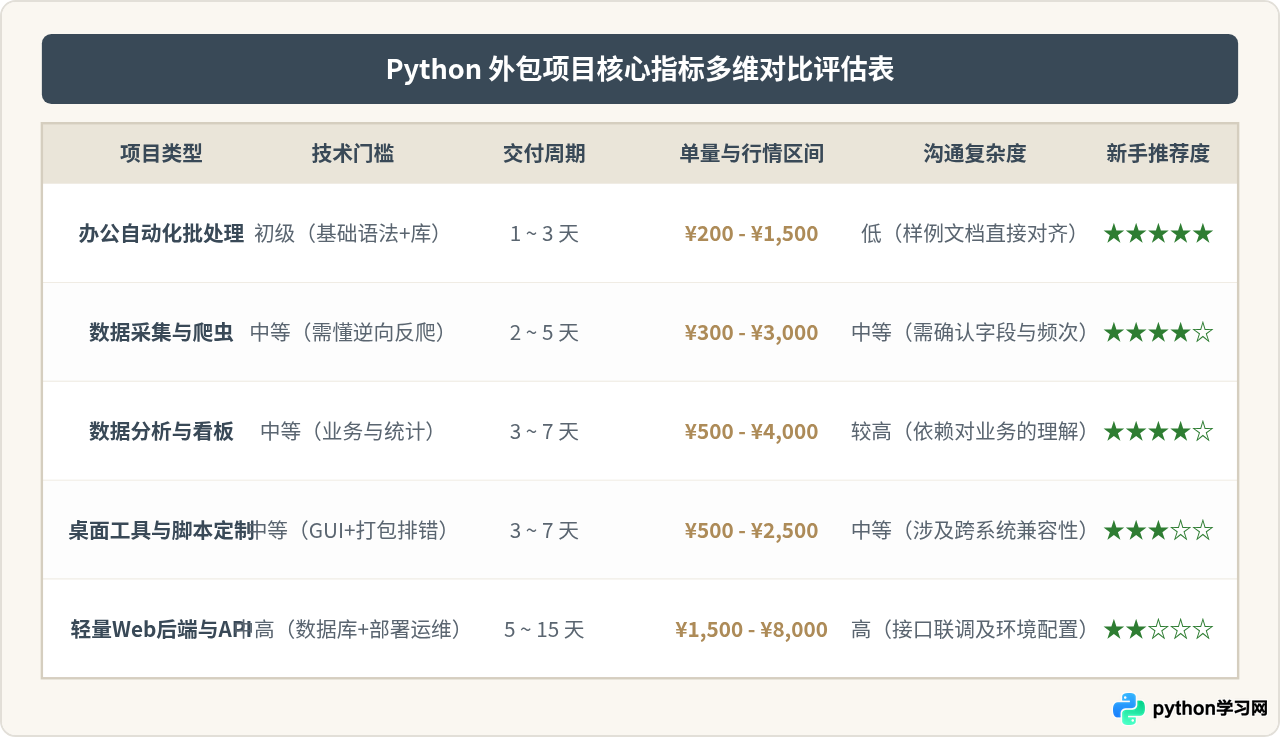Click the 办公自动化批处理 row label

click(161, 234)
